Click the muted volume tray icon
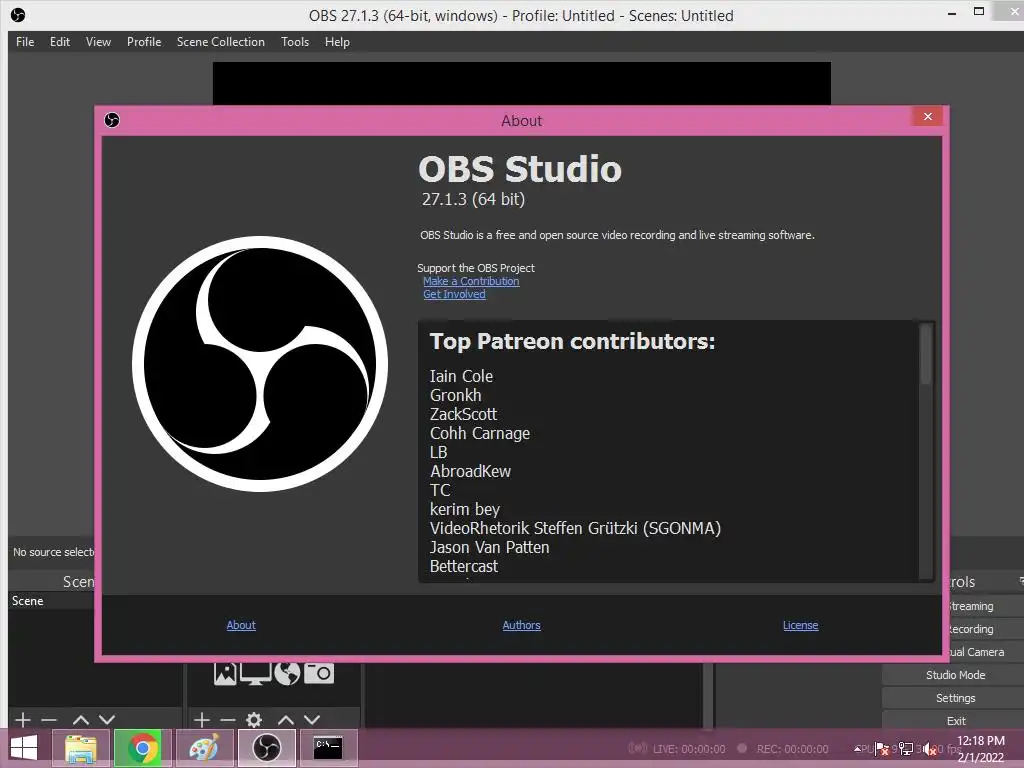The image size is (1024, 768). [930, 749]
